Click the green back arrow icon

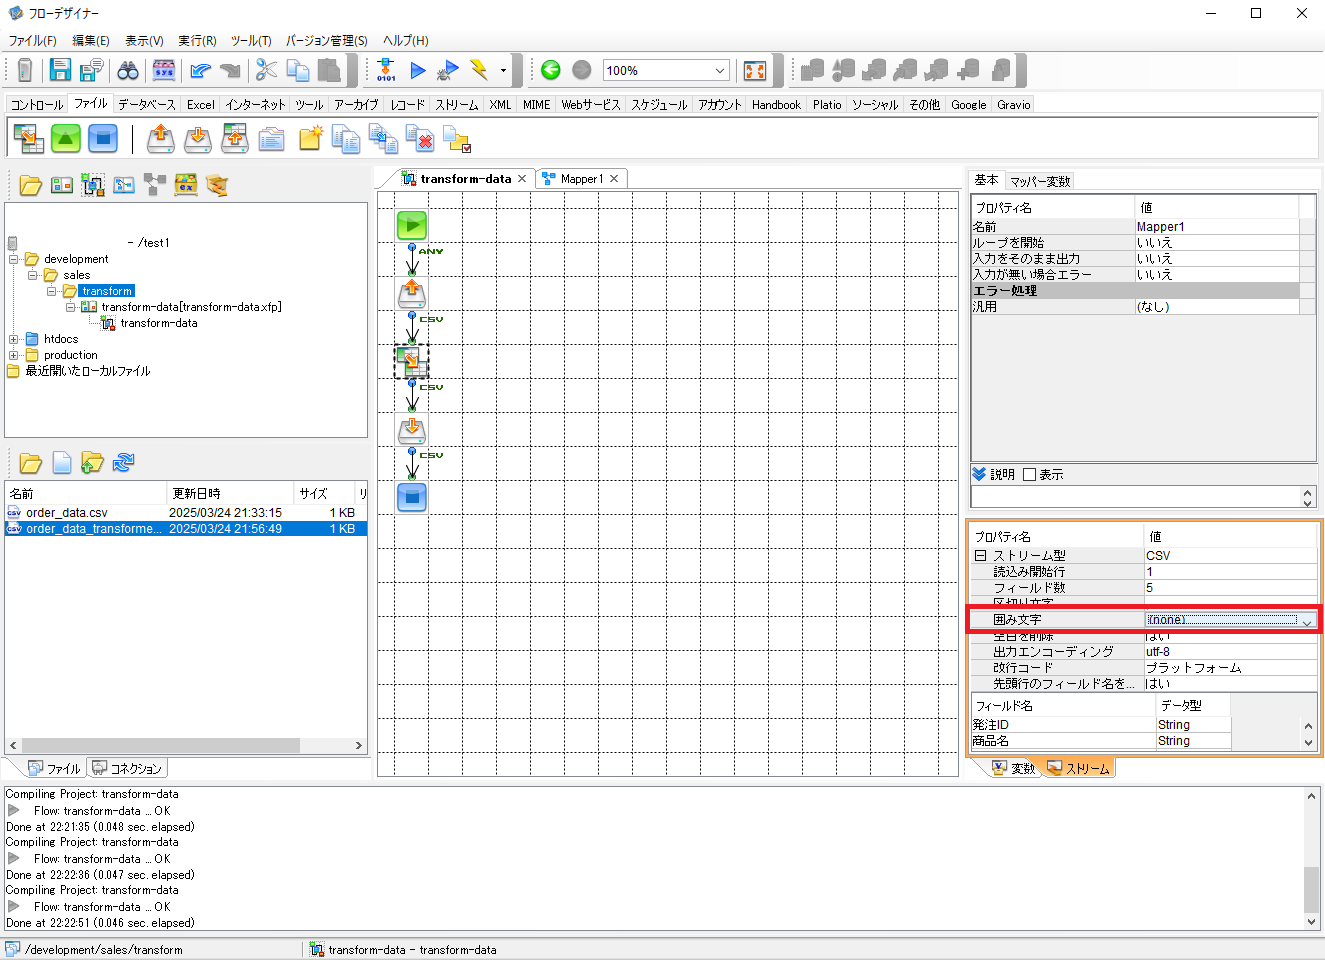tap(550, 70)
